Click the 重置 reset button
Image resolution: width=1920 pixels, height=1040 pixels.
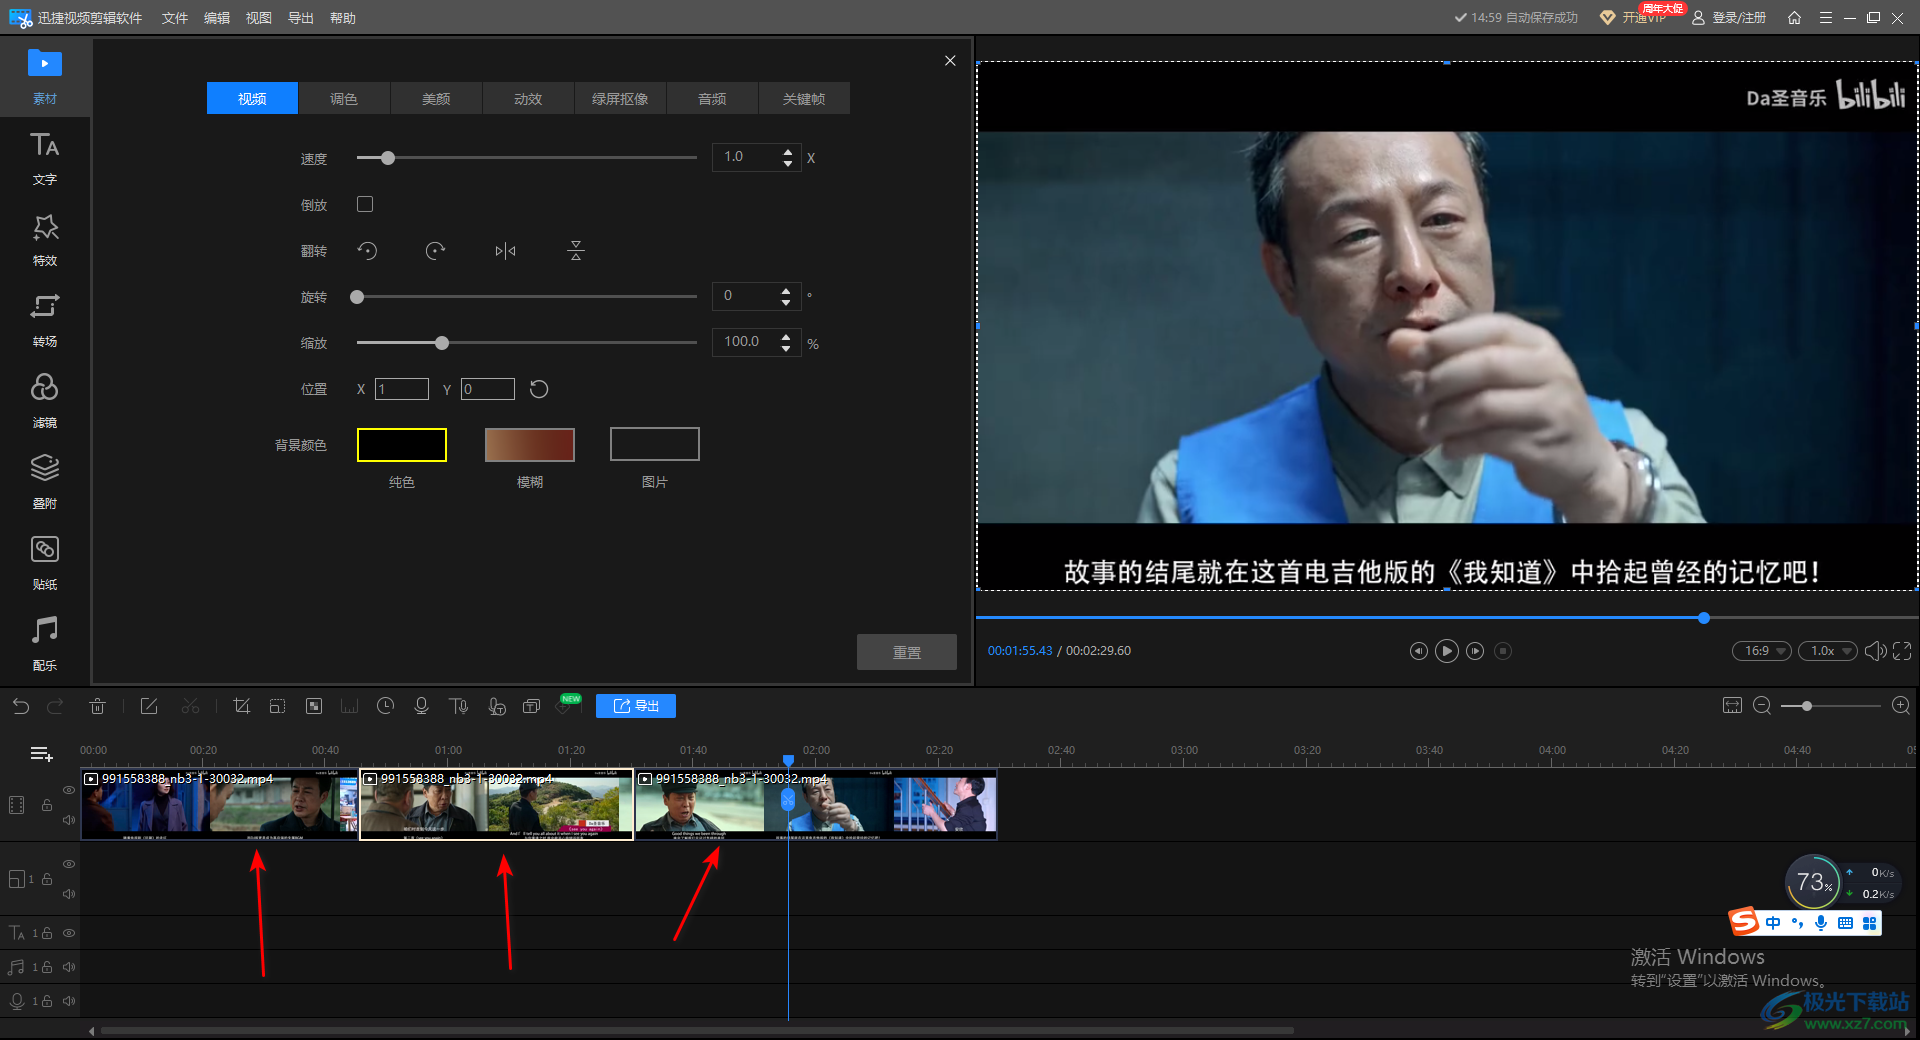(907, 652)
